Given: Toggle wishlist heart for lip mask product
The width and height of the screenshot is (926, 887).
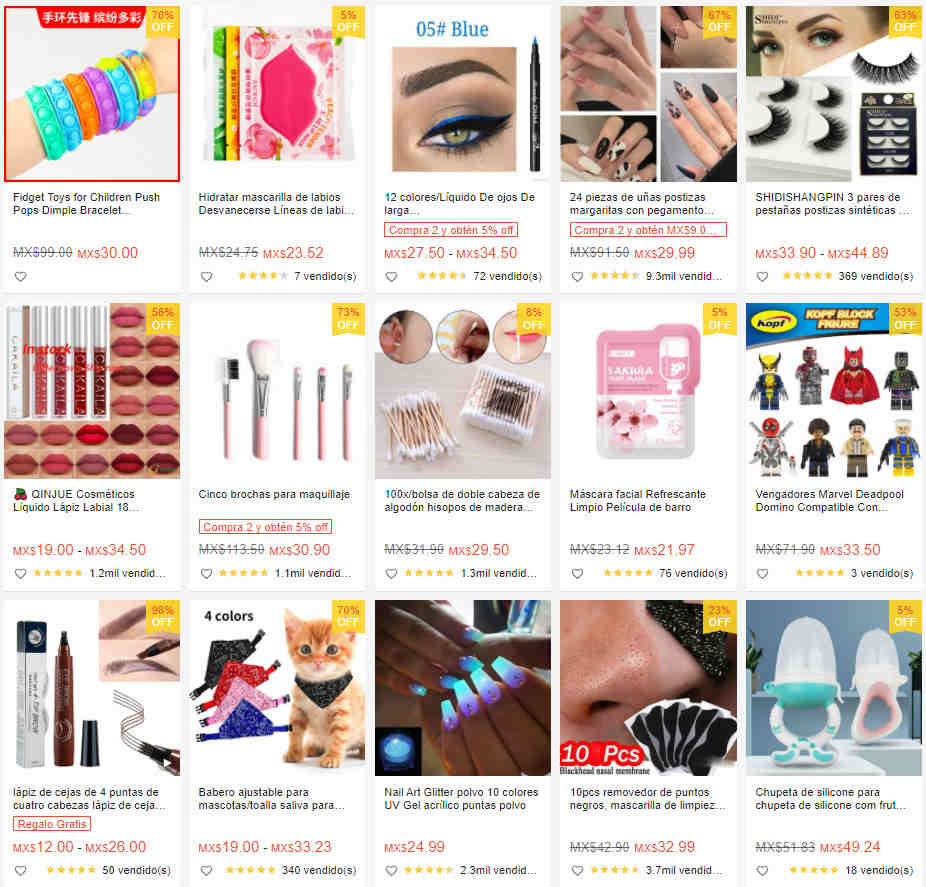Looking at the screenshot, I should click(206, 276).
